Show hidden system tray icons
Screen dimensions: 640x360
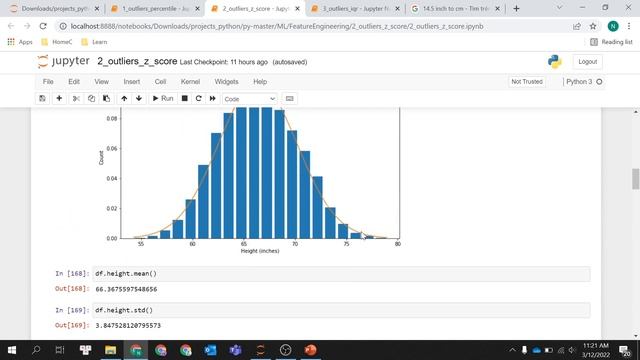512,350
